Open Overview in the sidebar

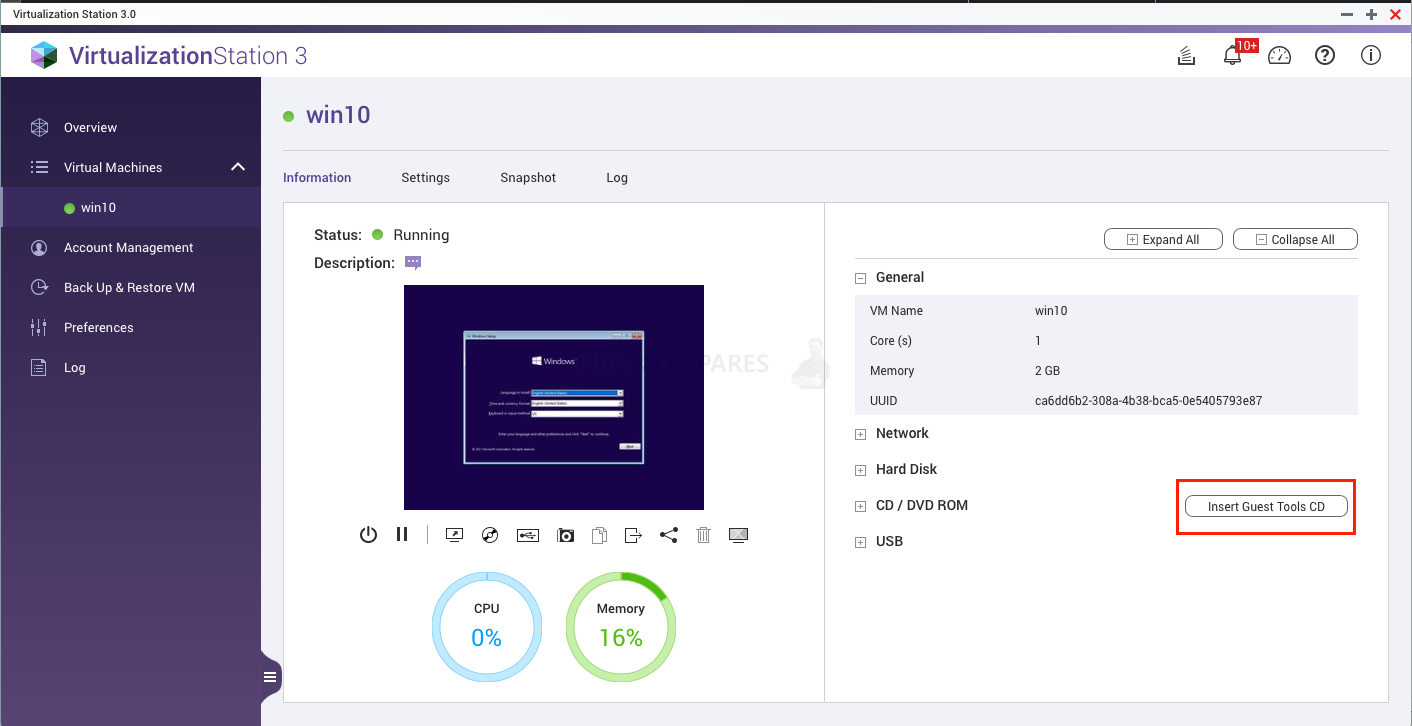(x=90, y=127)
